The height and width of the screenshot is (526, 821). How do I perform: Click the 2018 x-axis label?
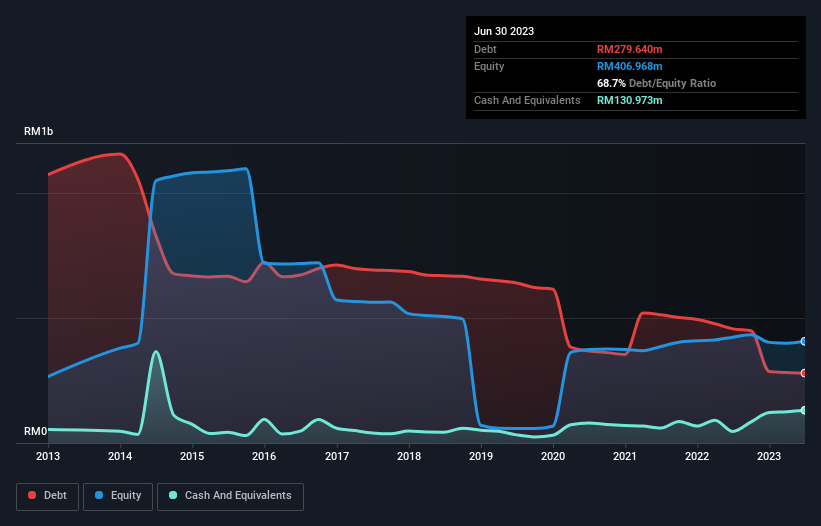[409, 456]
